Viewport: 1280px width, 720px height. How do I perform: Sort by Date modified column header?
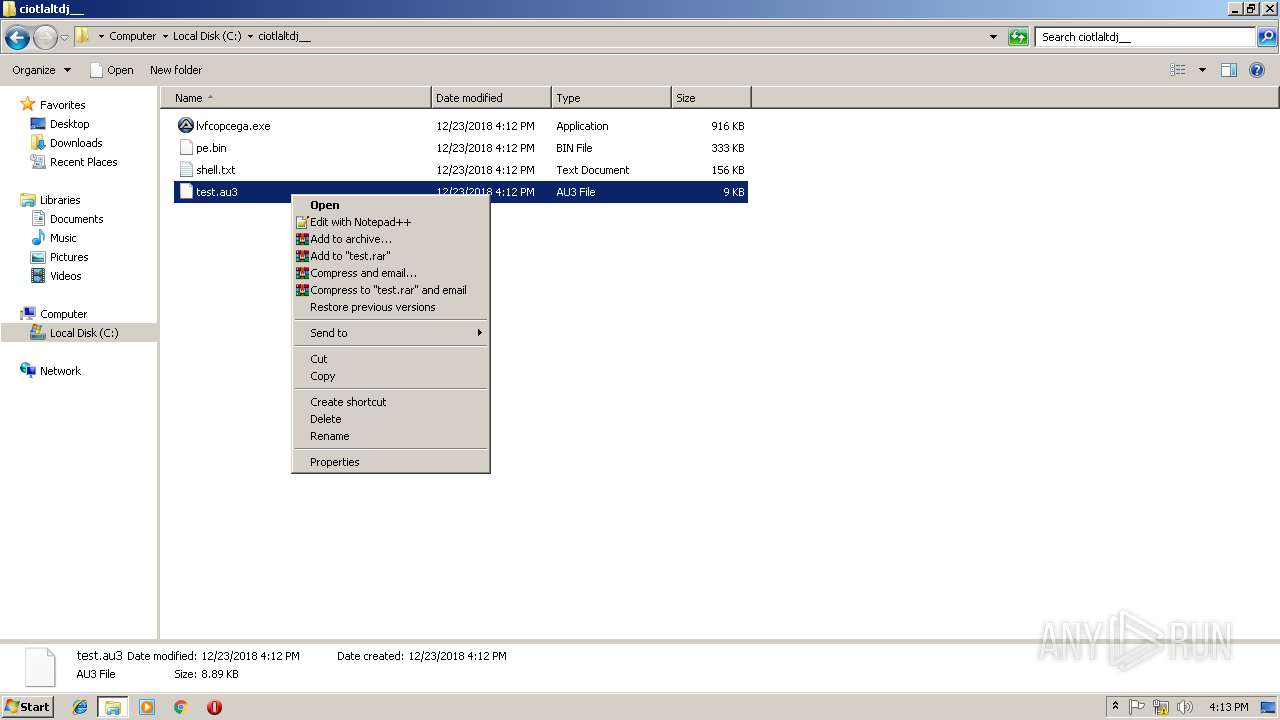point(491,98)
